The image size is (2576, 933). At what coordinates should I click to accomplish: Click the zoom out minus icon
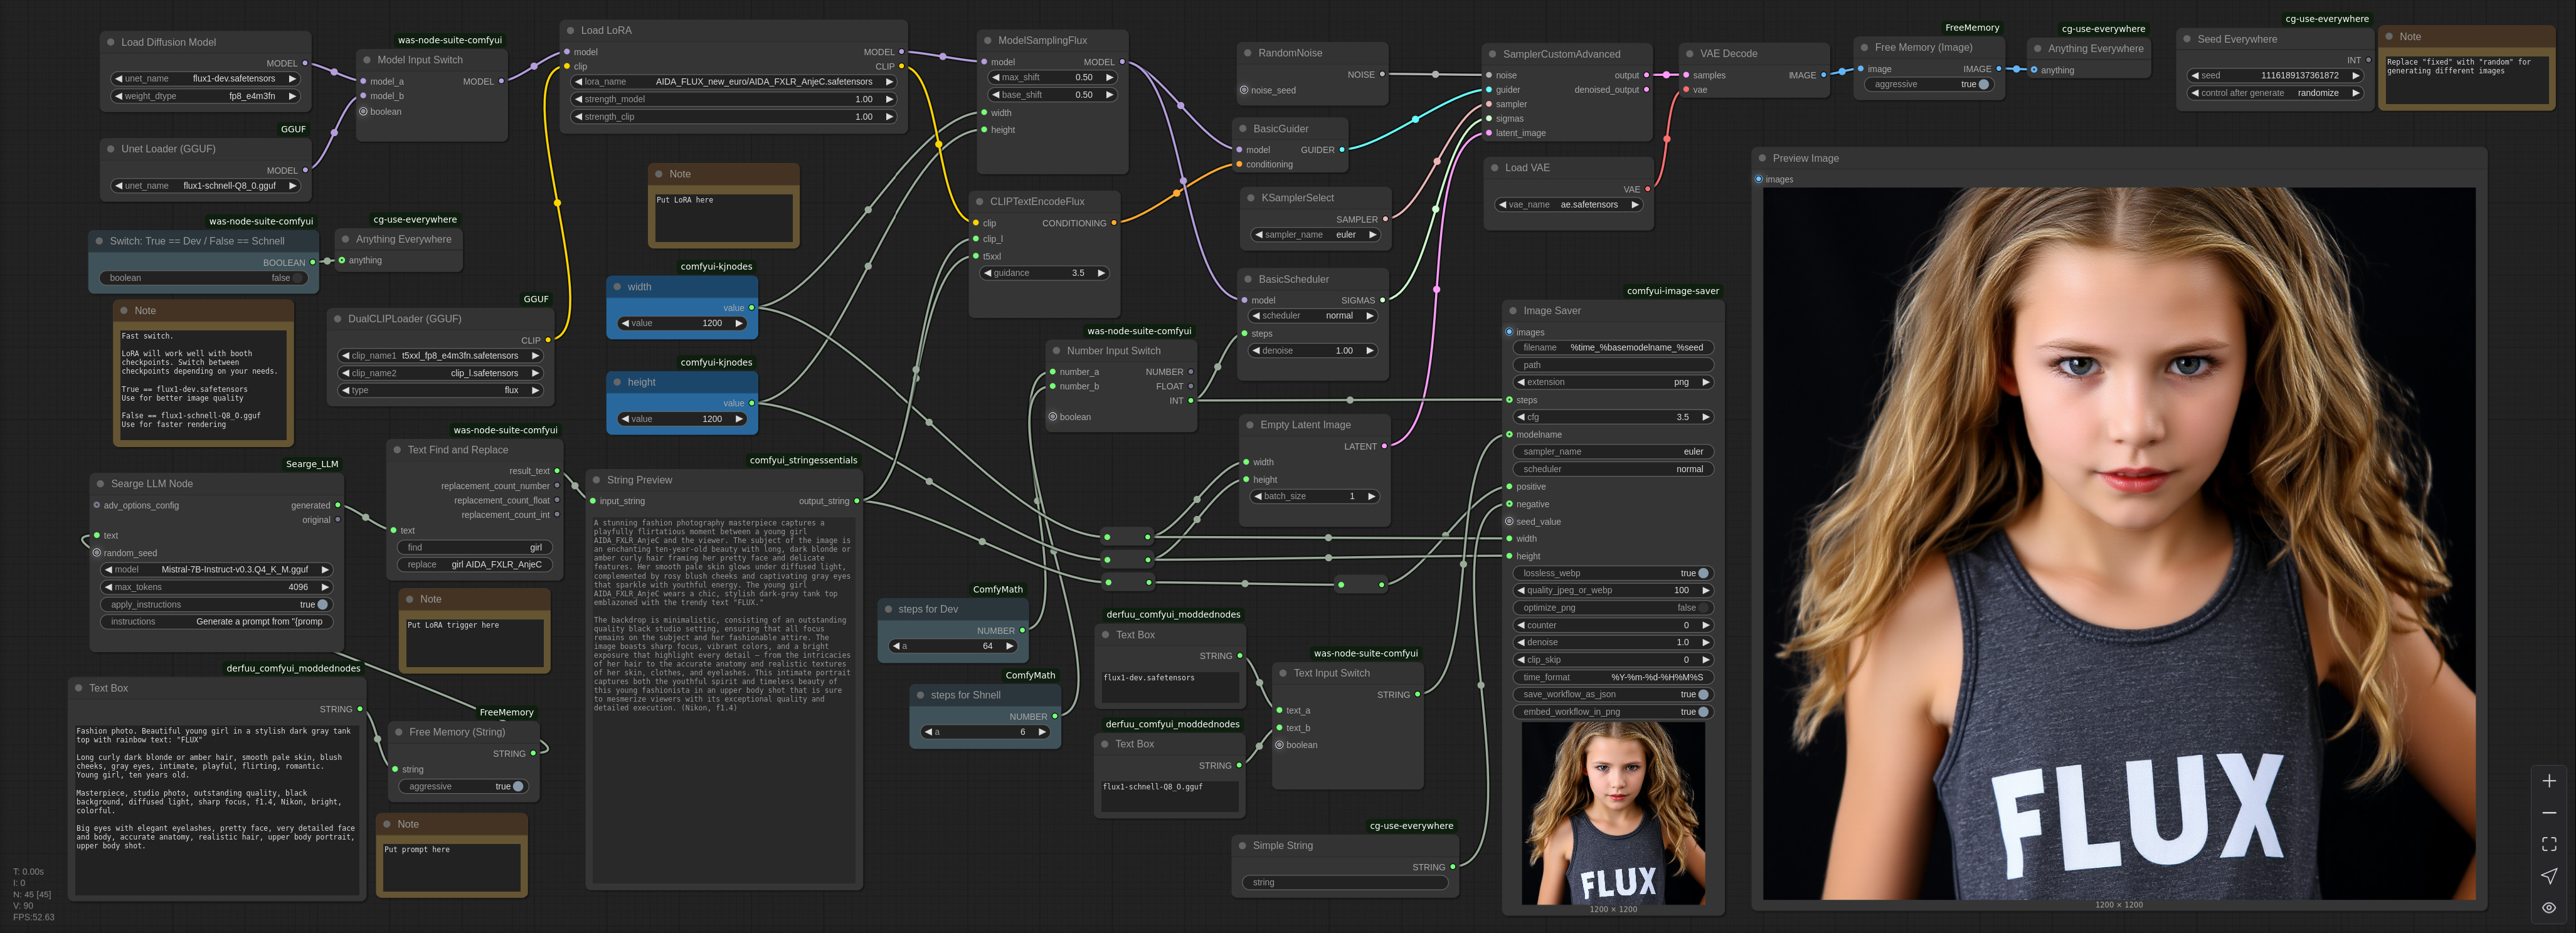coord(2548,813)
